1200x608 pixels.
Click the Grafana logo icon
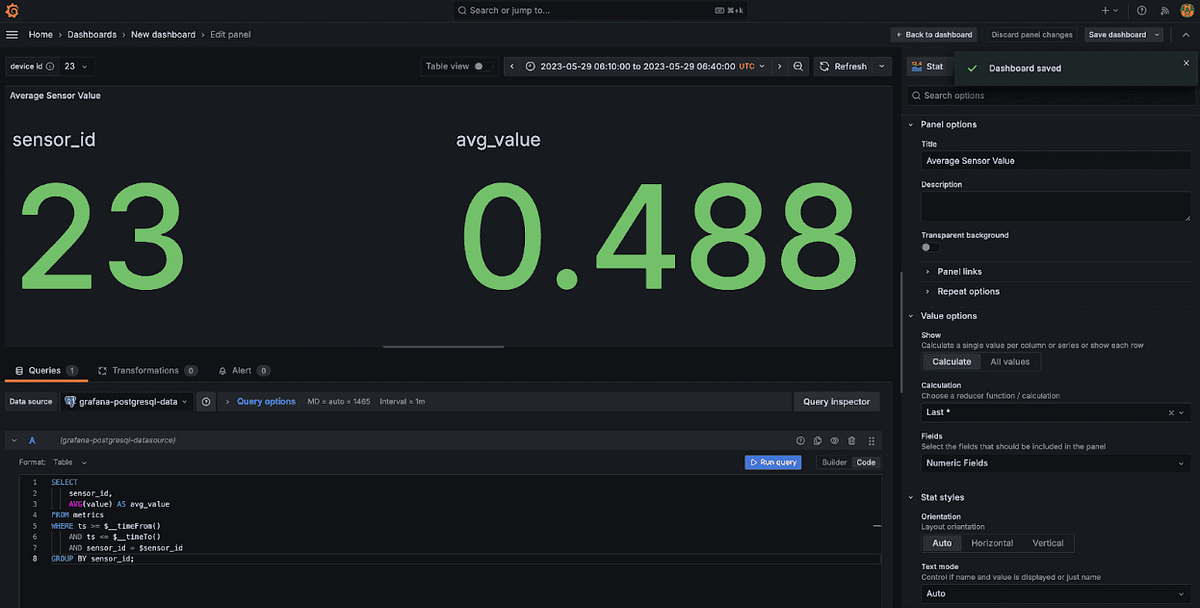click(x=11, y=10)
